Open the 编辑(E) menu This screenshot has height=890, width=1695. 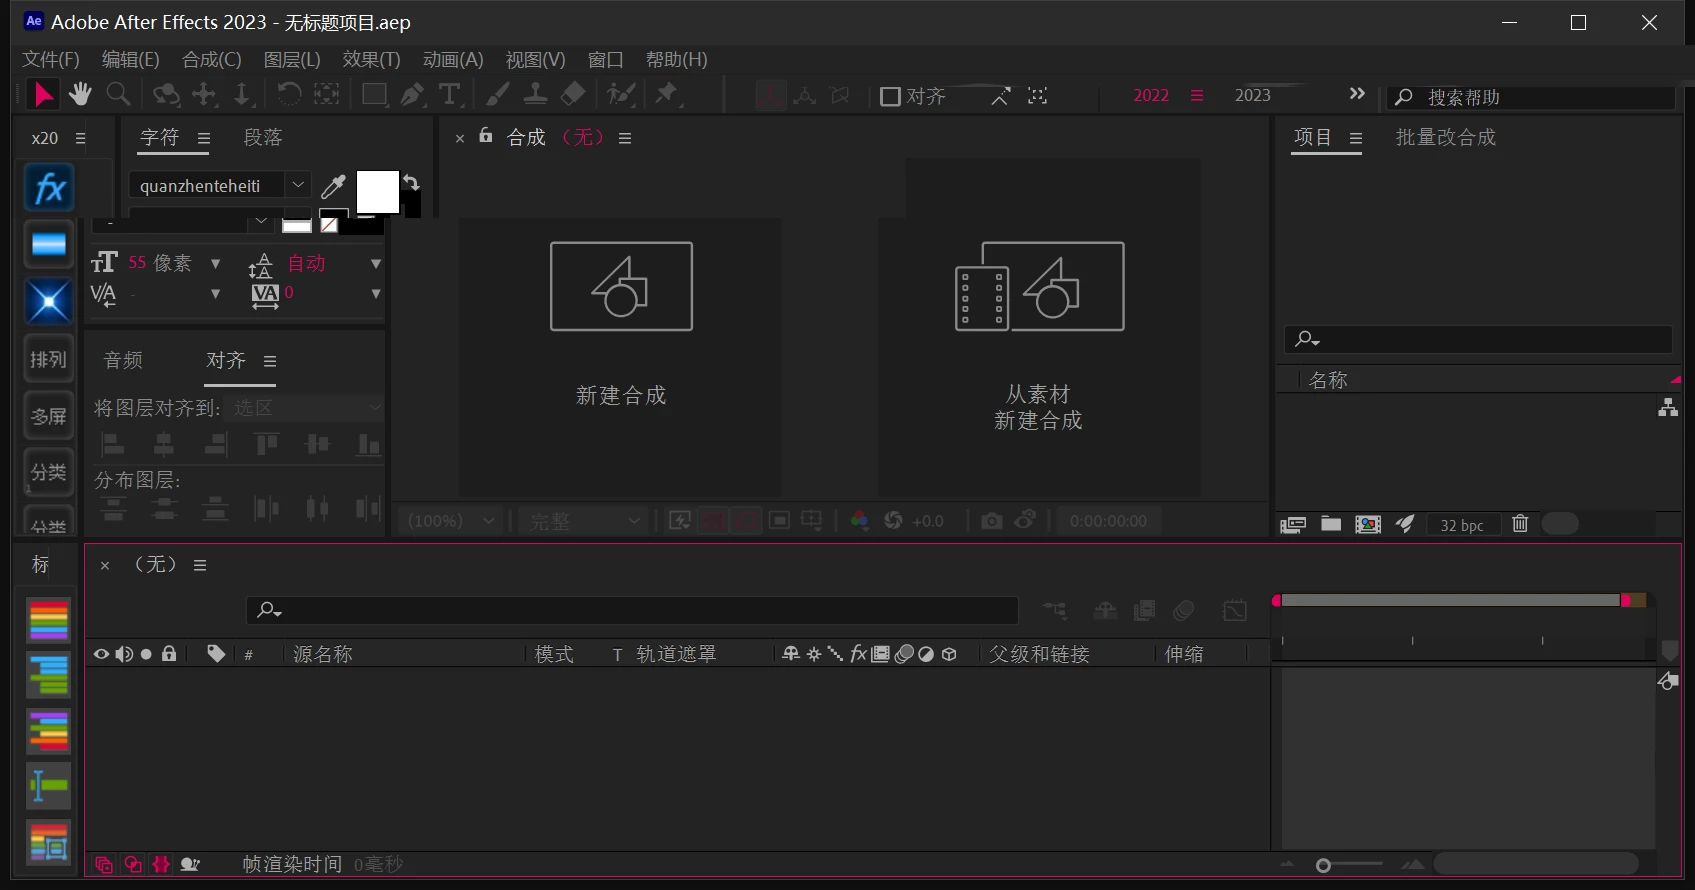(131, 60)
